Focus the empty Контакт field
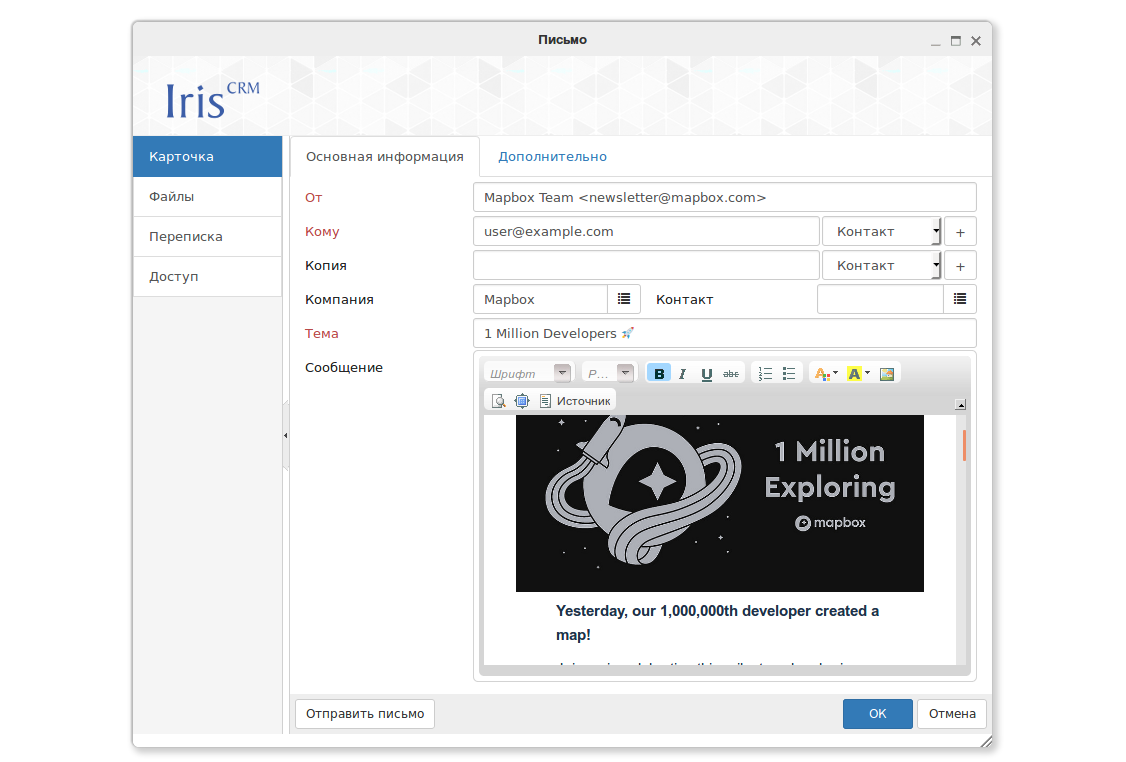The height and width of the screenshot is (762, 1126). point(880,299)
